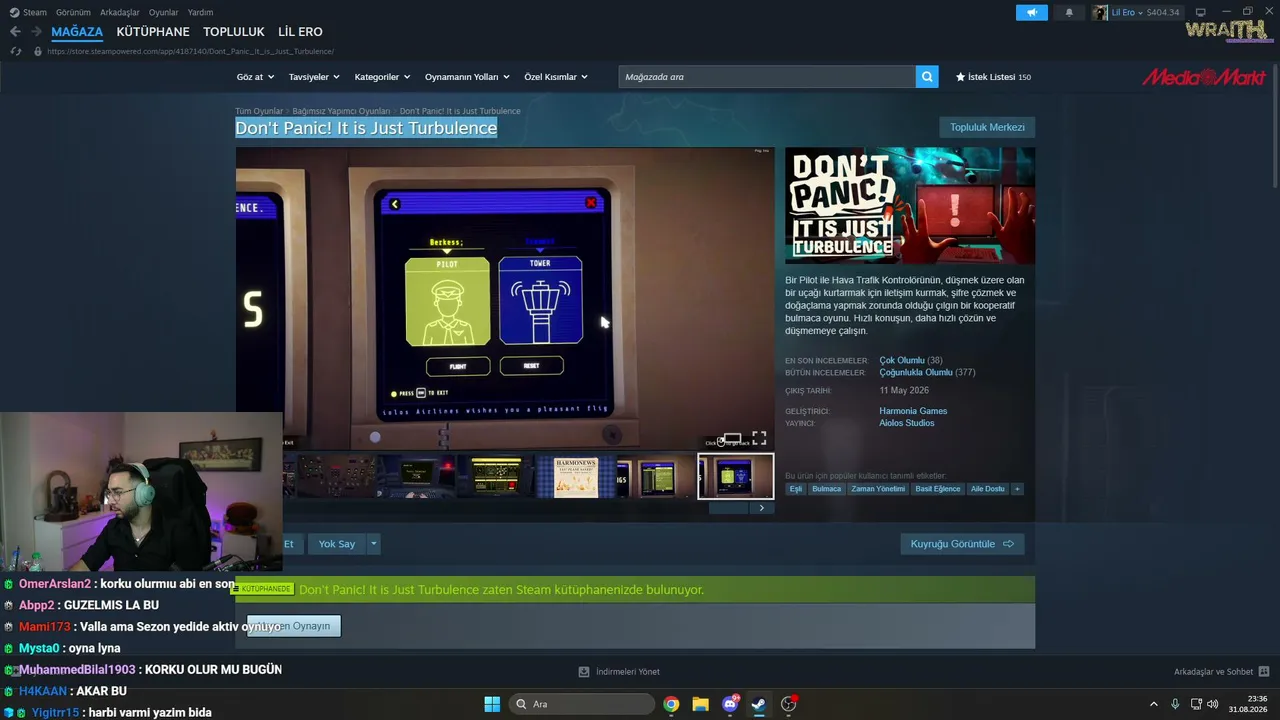
Task: Click the Çok Olumlu recent reviews link
Action: tap(902, 360)
